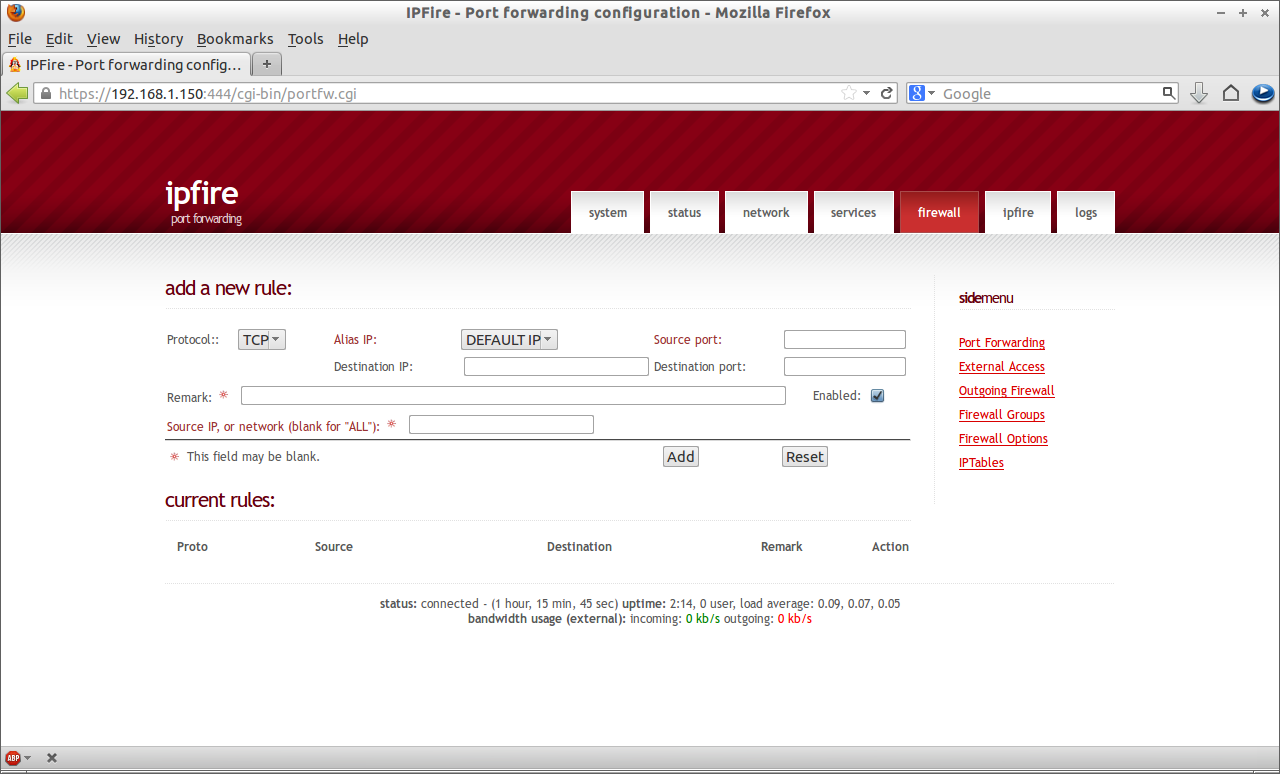This screenshot has width=1280, height=774.
Task: Open the Alias IP DEFAULT IP dropdown
Action: (509, 340)
